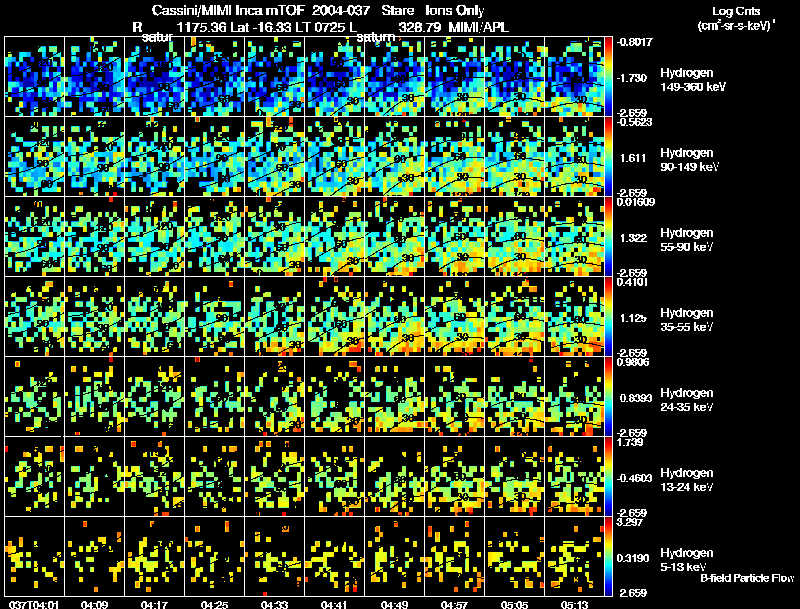Open the 5-13 keV panel at 05:05

[x=514, y=557]
